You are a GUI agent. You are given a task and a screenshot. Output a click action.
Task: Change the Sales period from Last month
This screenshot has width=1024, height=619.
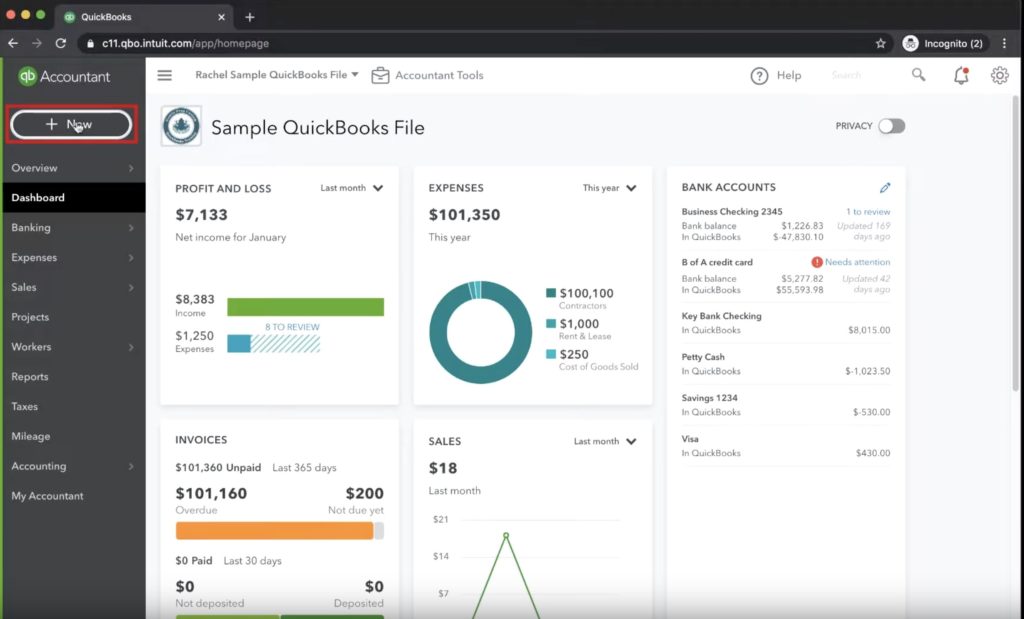point(605,441)
